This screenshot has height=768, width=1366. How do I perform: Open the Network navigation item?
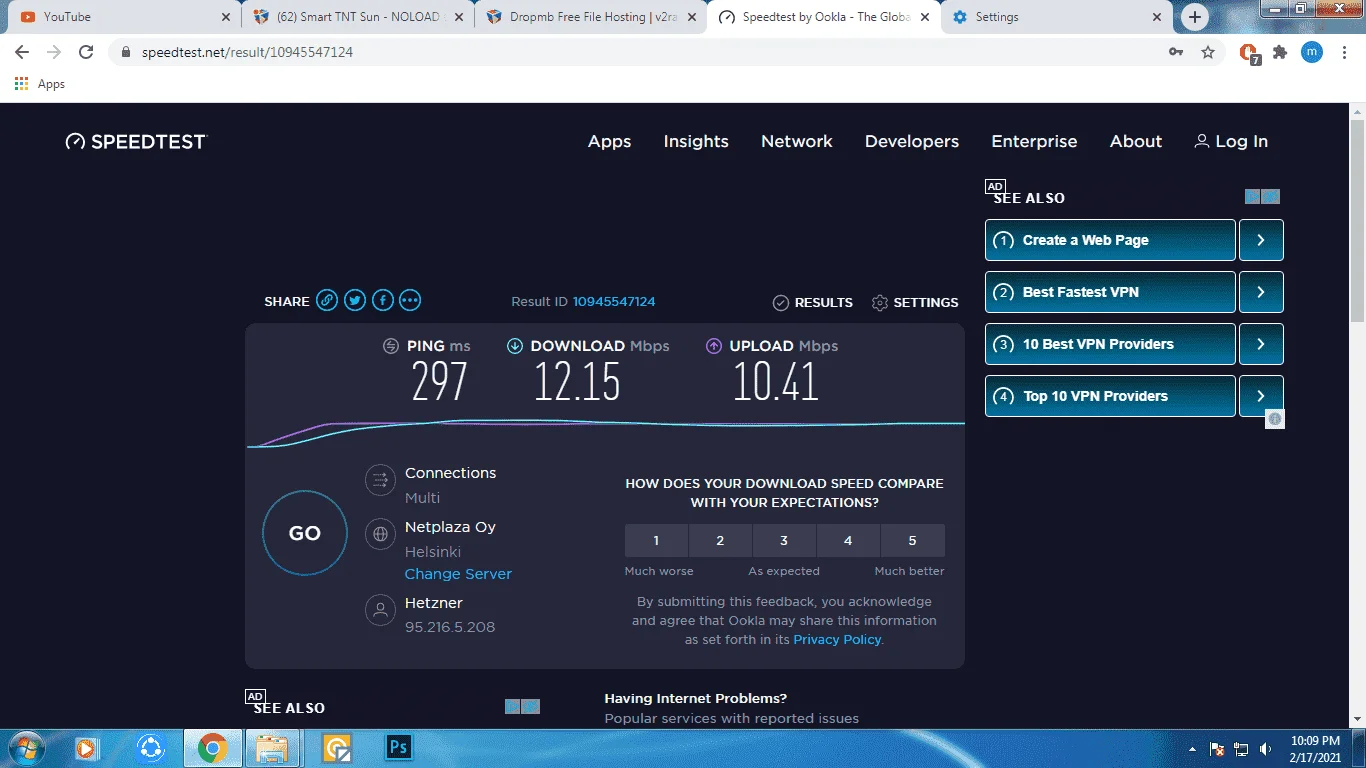(797, 141)
